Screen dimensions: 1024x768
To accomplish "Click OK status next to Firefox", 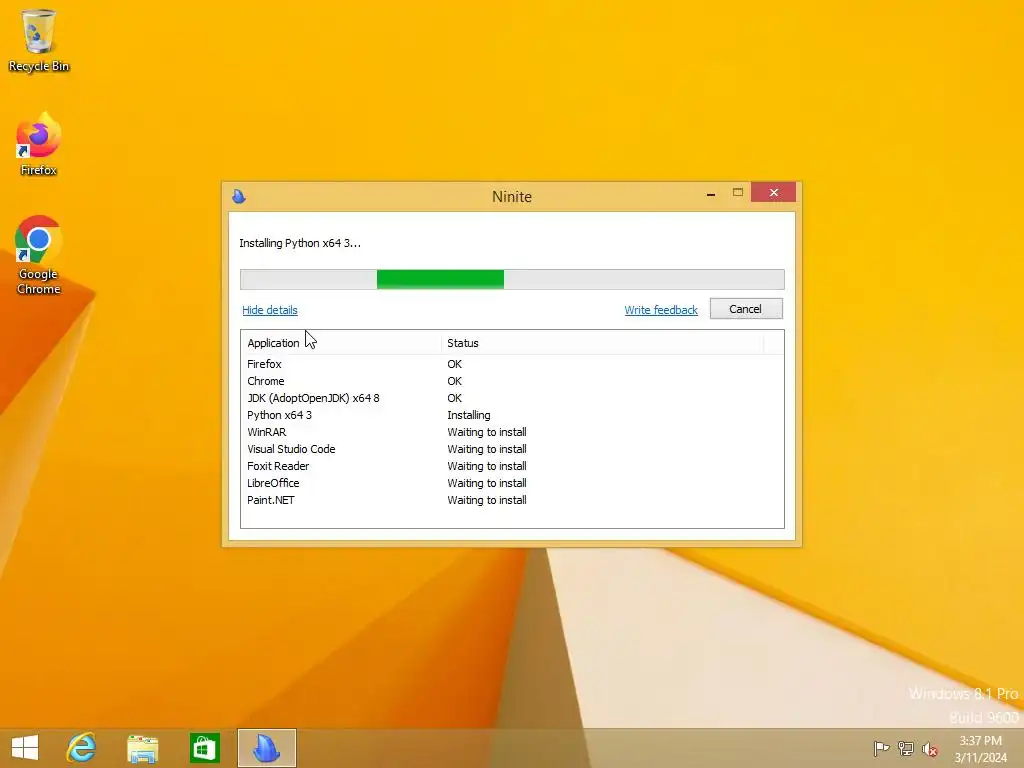I will (x=455, y=364).
